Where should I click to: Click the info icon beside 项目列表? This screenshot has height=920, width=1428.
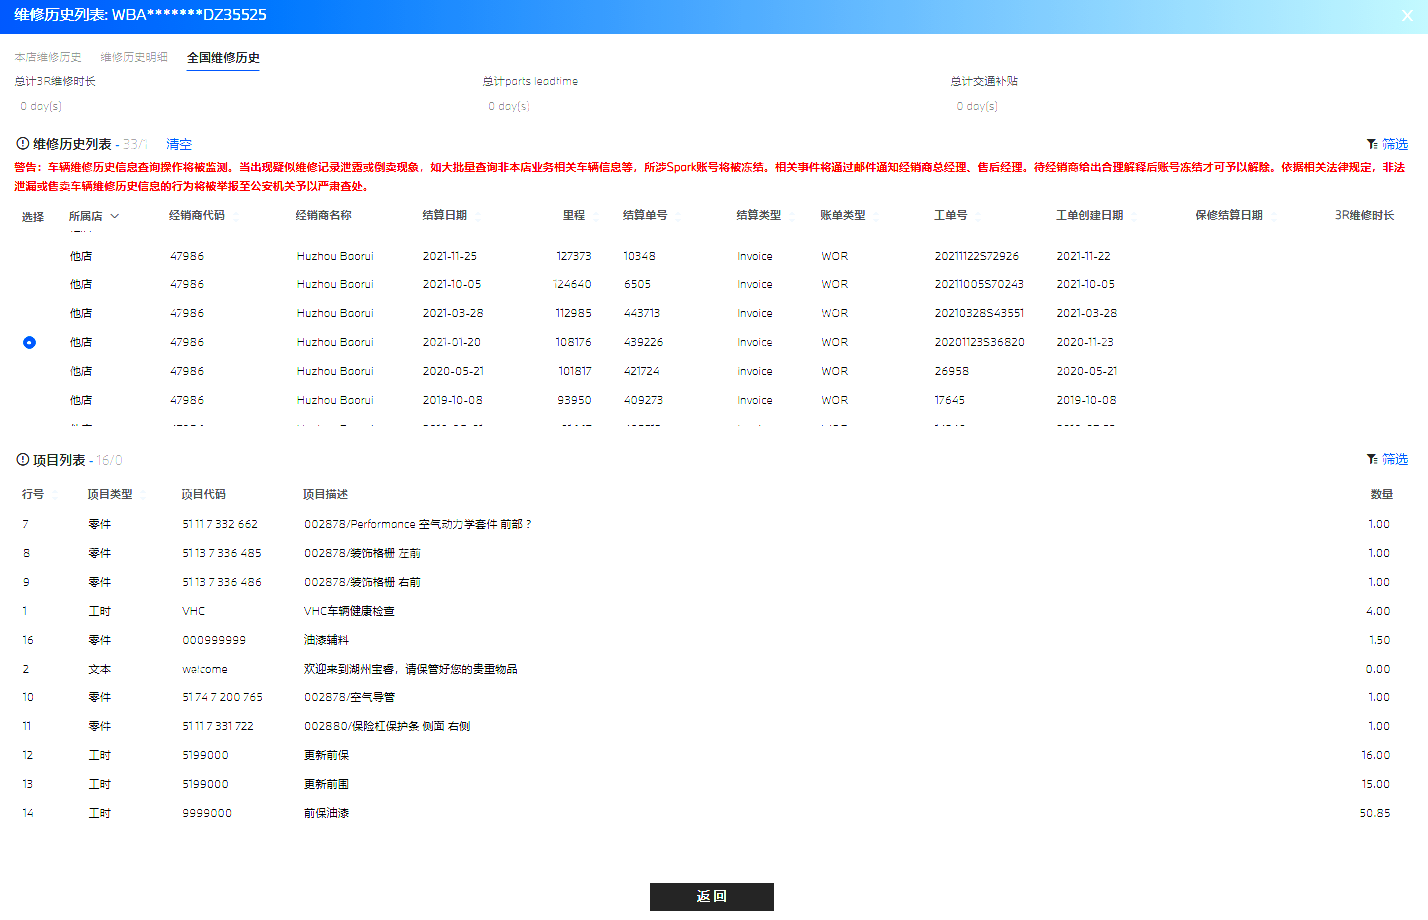click(x=23, y=460)
